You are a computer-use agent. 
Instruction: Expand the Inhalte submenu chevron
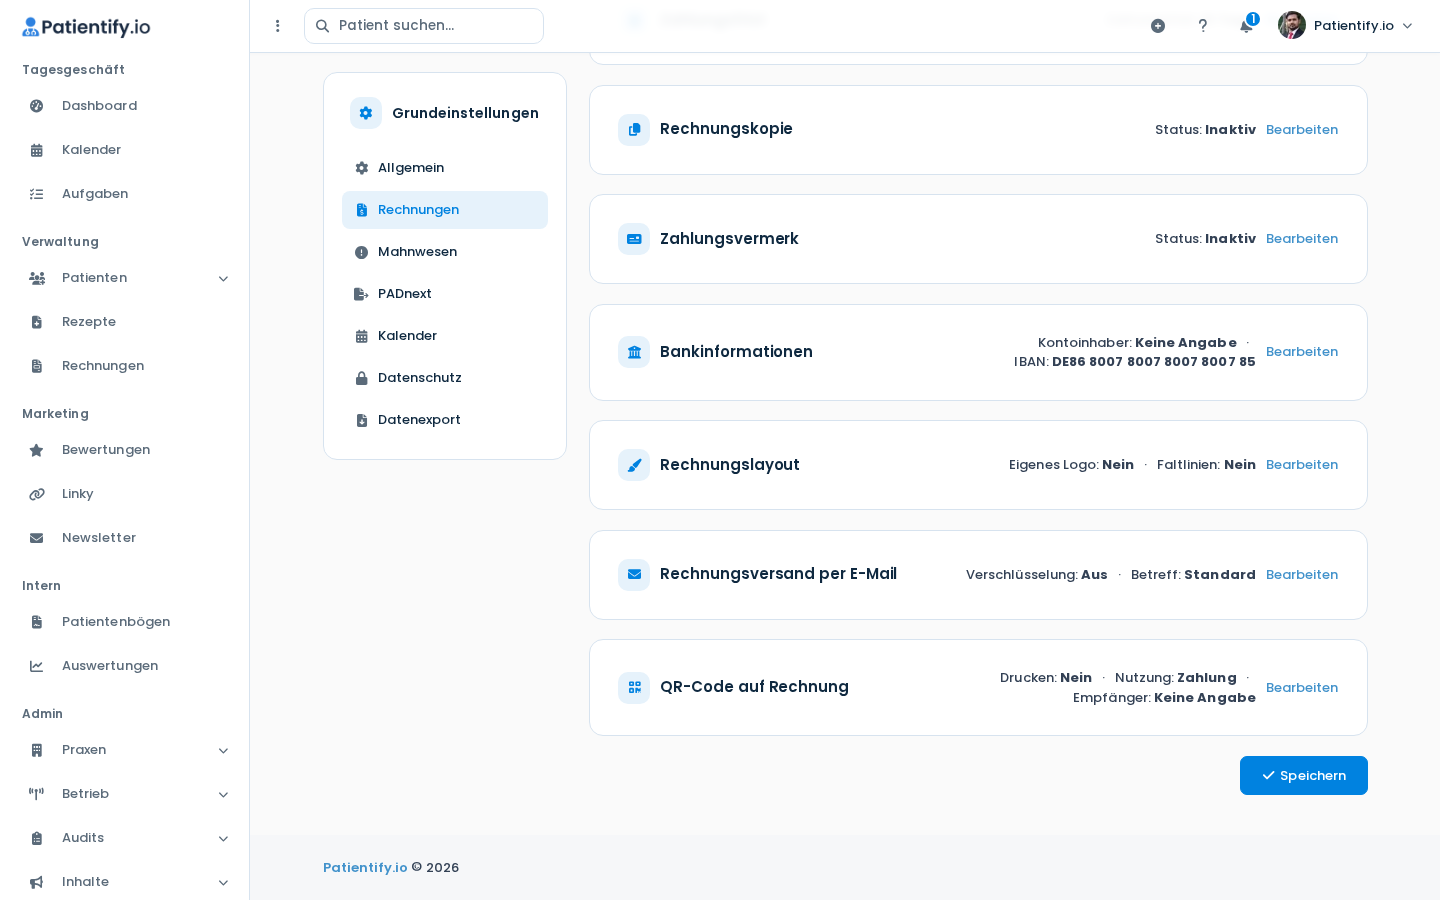tap(223, 883)
